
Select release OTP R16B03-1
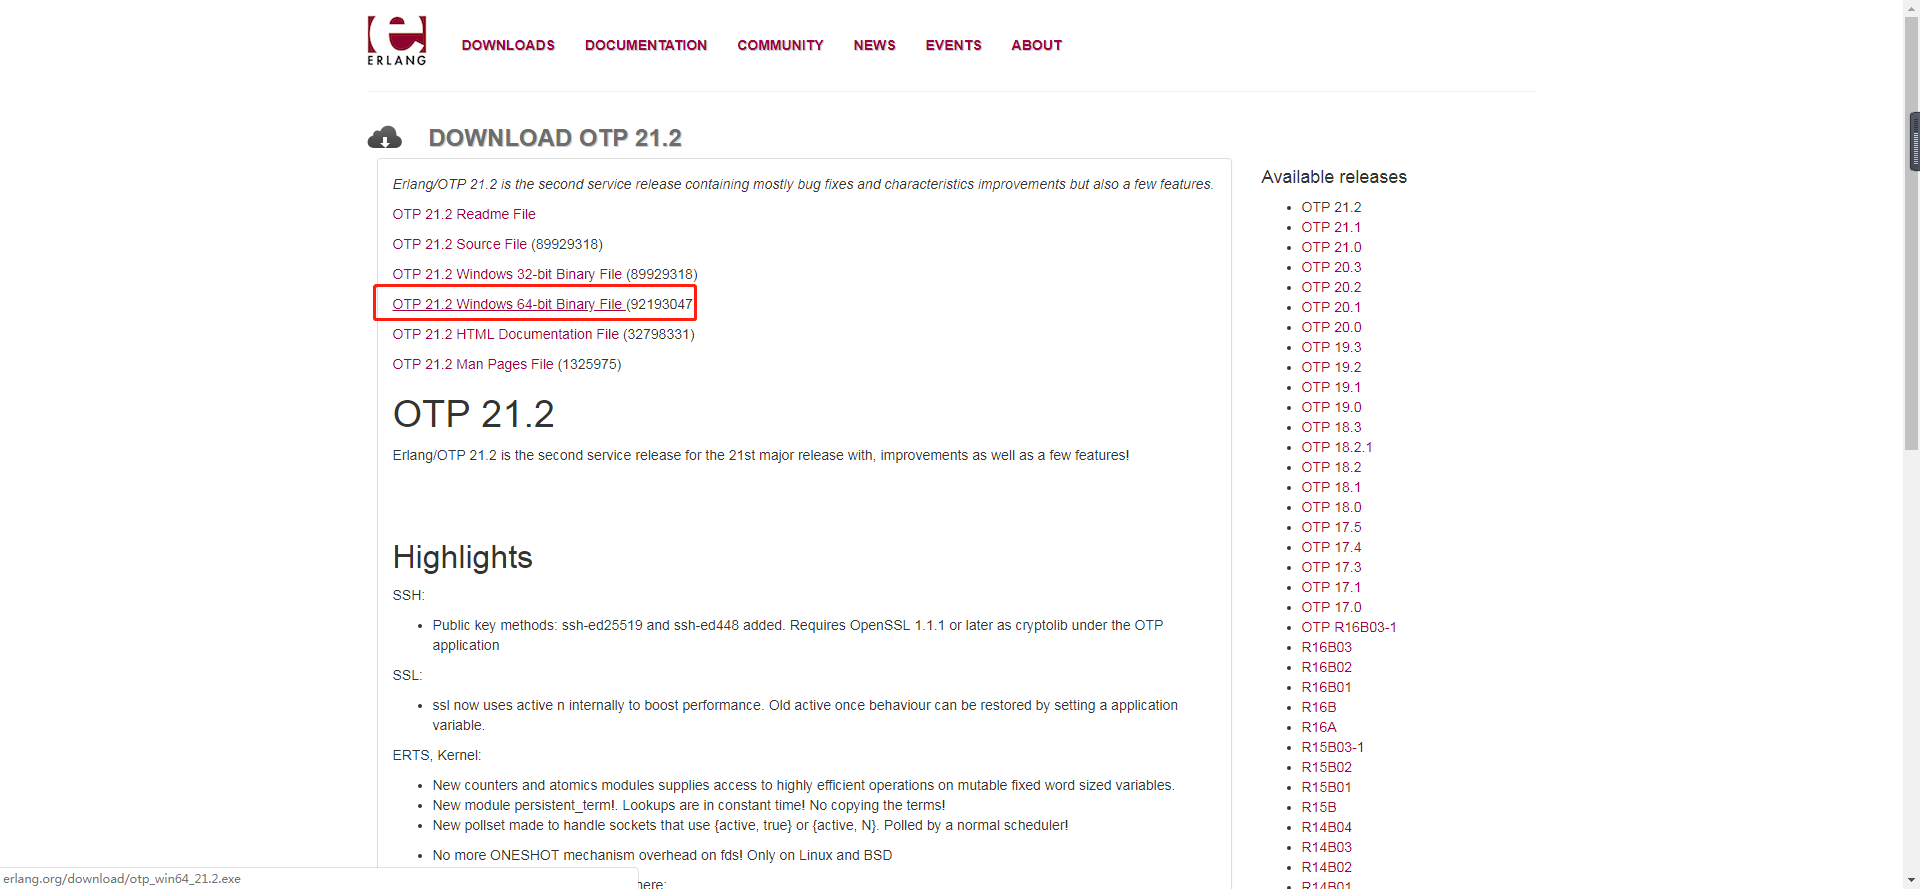pos(1349,627)
